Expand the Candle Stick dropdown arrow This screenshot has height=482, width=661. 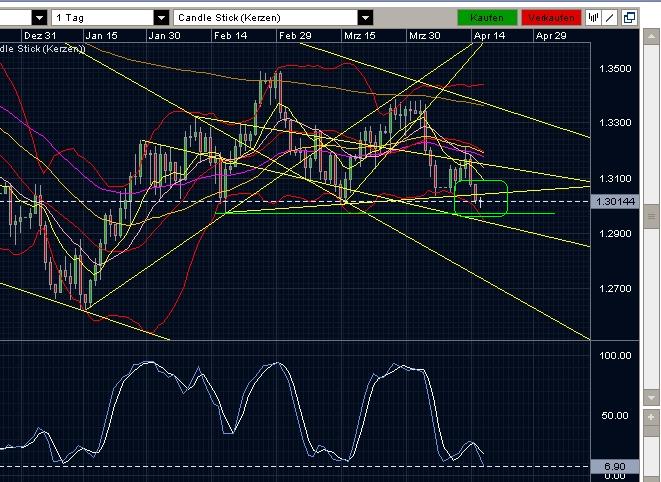point(365,18)
